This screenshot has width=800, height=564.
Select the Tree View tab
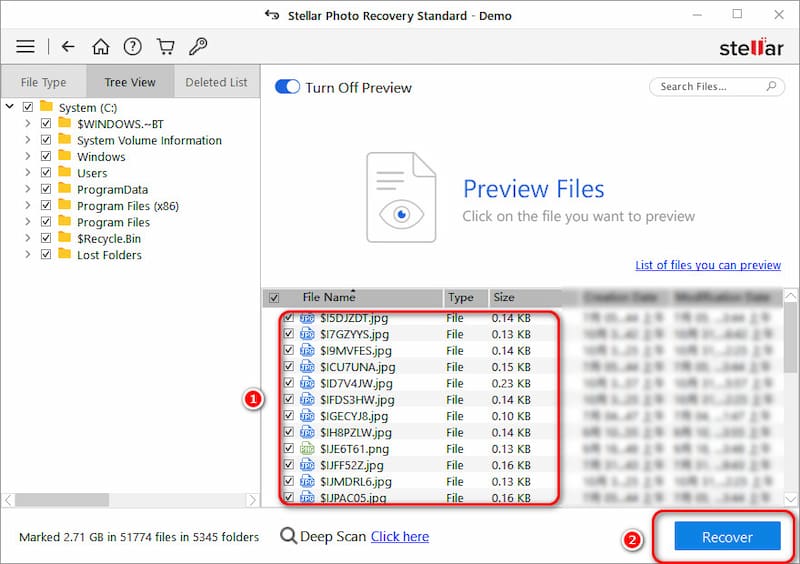pos(130,82)
